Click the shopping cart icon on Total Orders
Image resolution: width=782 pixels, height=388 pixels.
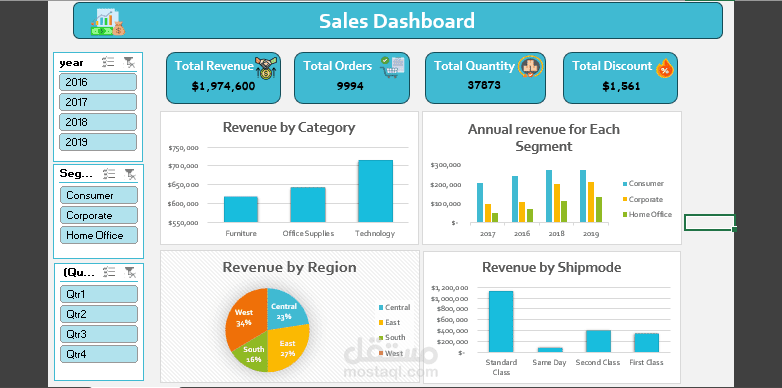pyautogui.click(x=392, y=66)
